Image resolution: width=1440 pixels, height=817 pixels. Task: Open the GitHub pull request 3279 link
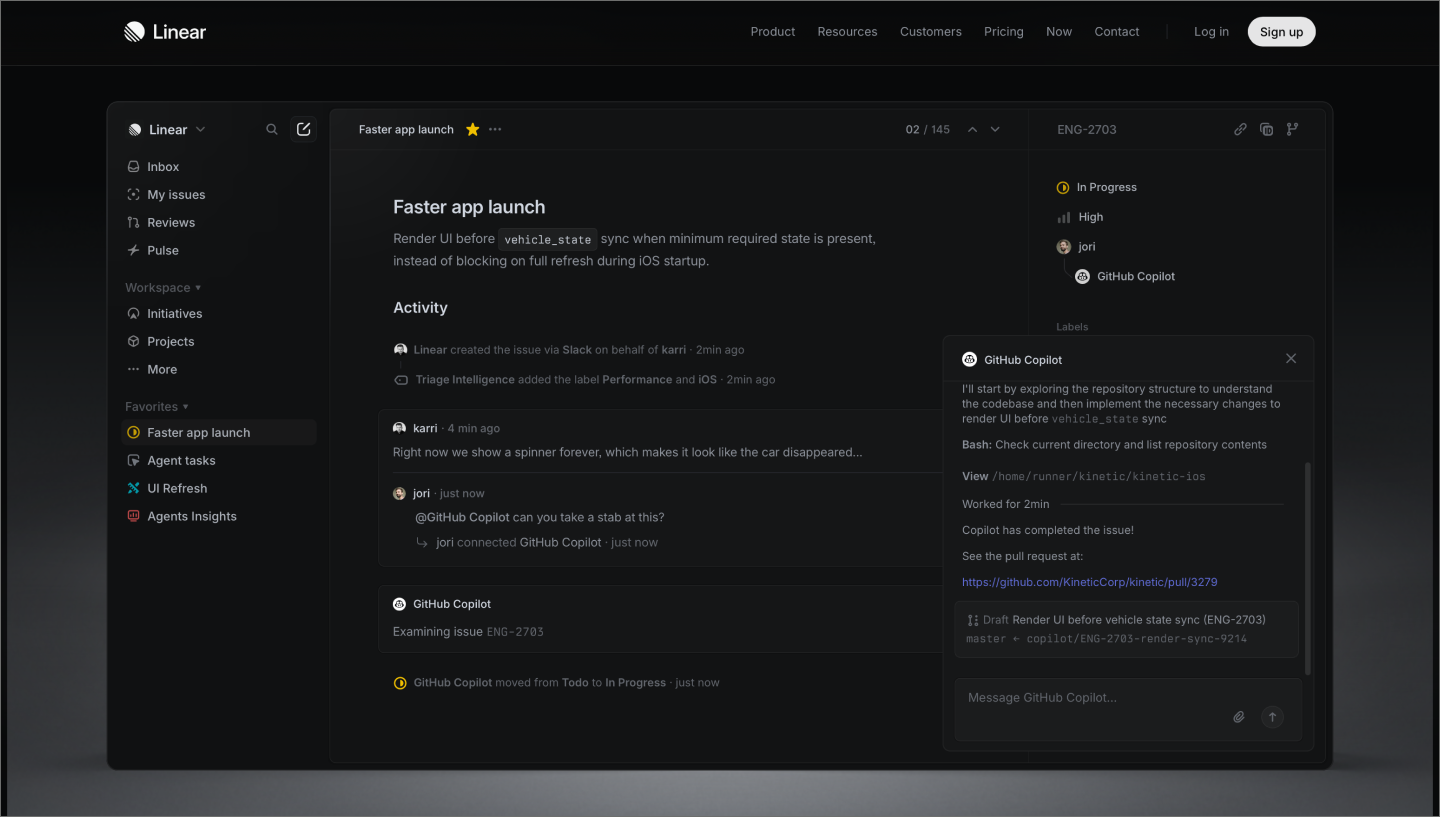coord(1090,582)
